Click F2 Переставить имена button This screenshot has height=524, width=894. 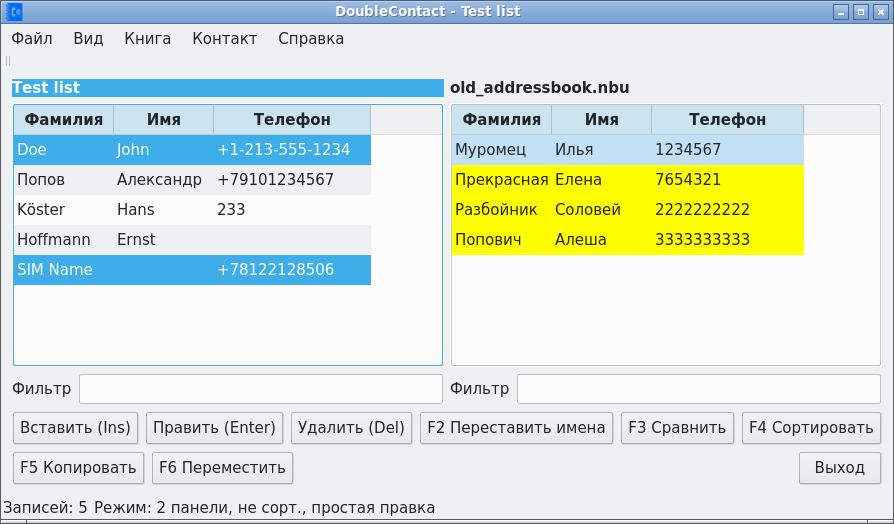click(516, 428)
